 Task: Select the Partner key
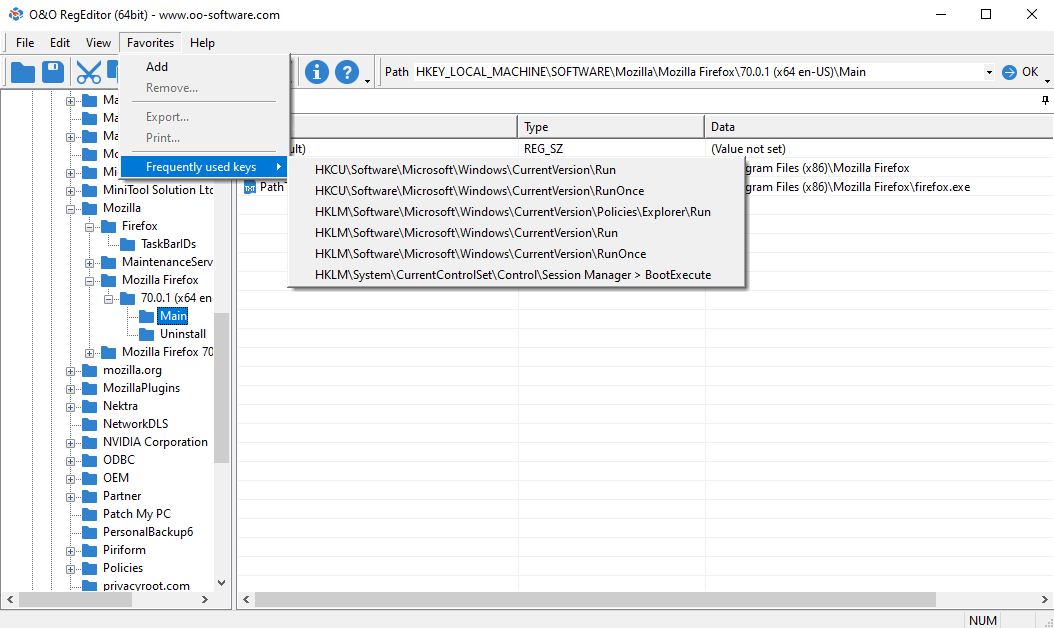point(122,496)
